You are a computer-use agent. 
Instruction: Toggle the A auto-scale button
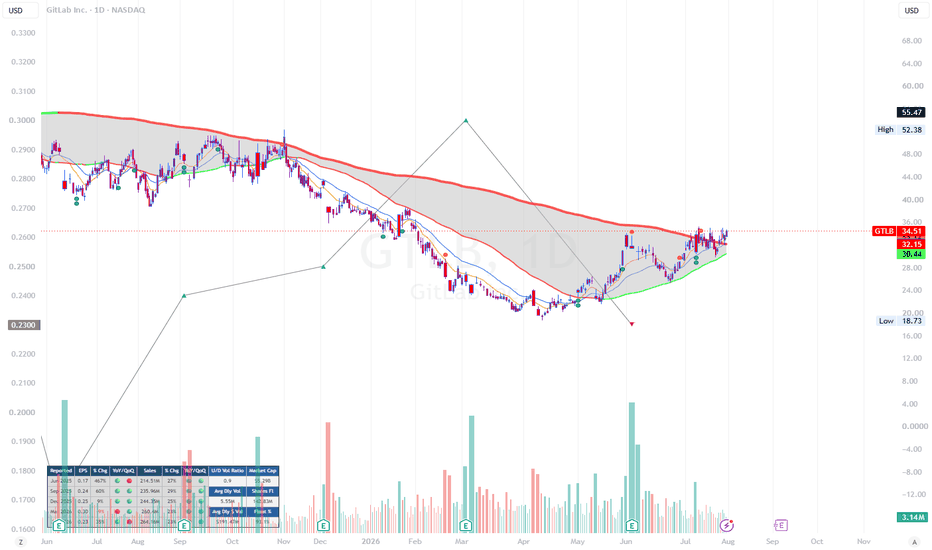click(914, 542)
